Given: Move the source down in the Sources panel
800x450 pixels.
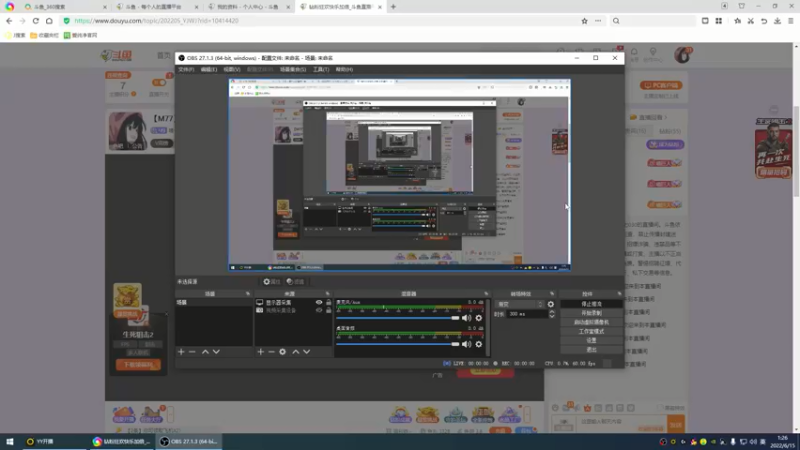Looking at the screenshot, I should [x=307, y=352].
